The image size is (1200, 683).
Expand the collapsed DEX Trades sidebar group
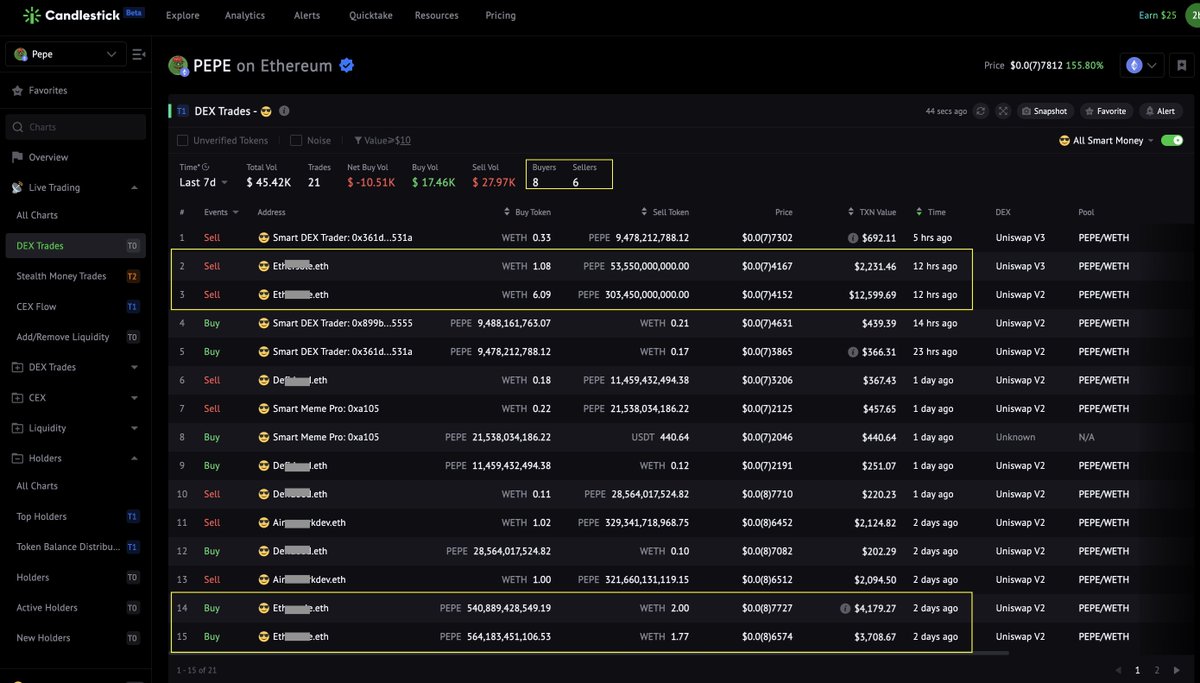pyautogui.click(x=135, y=367)
